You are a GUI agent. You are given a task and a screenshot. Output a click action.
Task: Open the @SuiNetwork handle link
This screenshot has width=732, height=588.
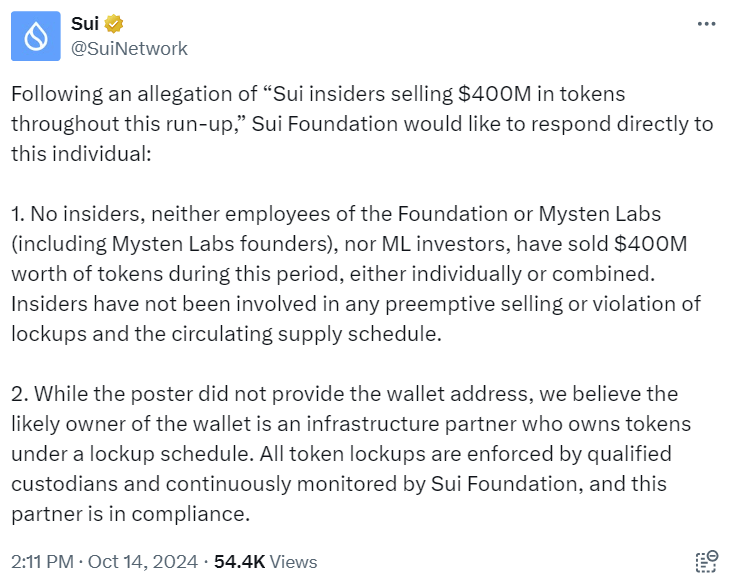coord(129,48)
